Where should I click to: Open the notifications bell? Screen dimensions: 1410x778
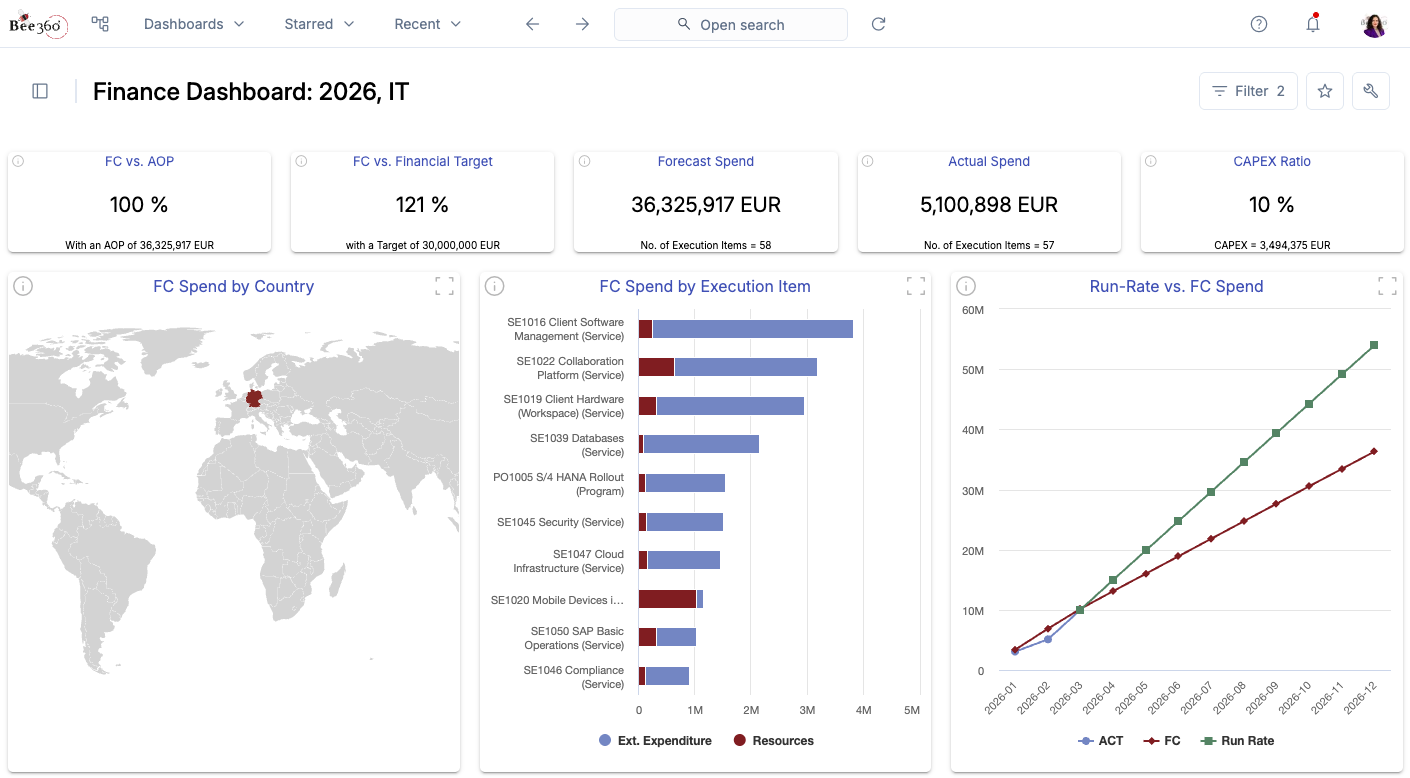click(1313, 24)
